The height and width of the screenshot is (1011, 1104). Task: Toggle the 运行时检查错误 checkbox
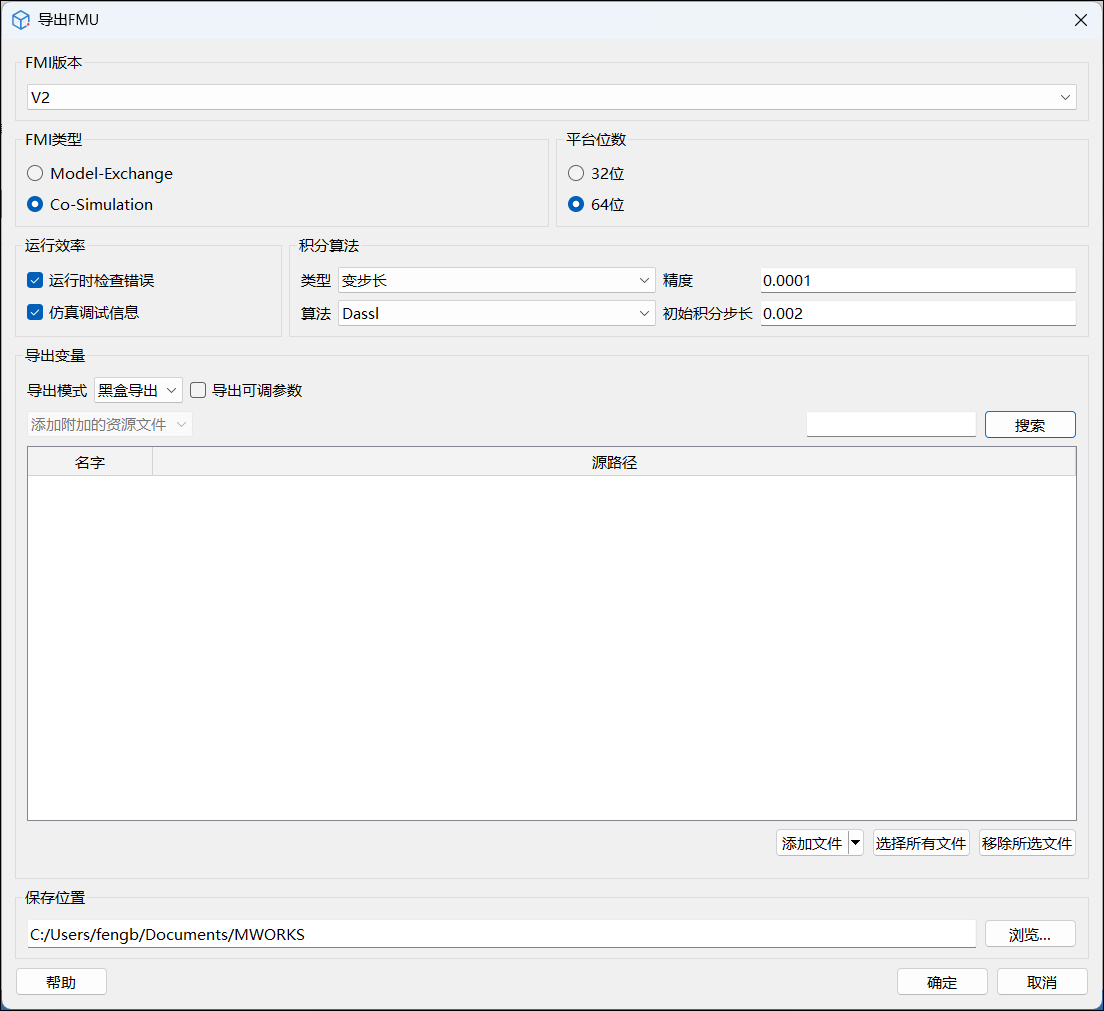35,281
